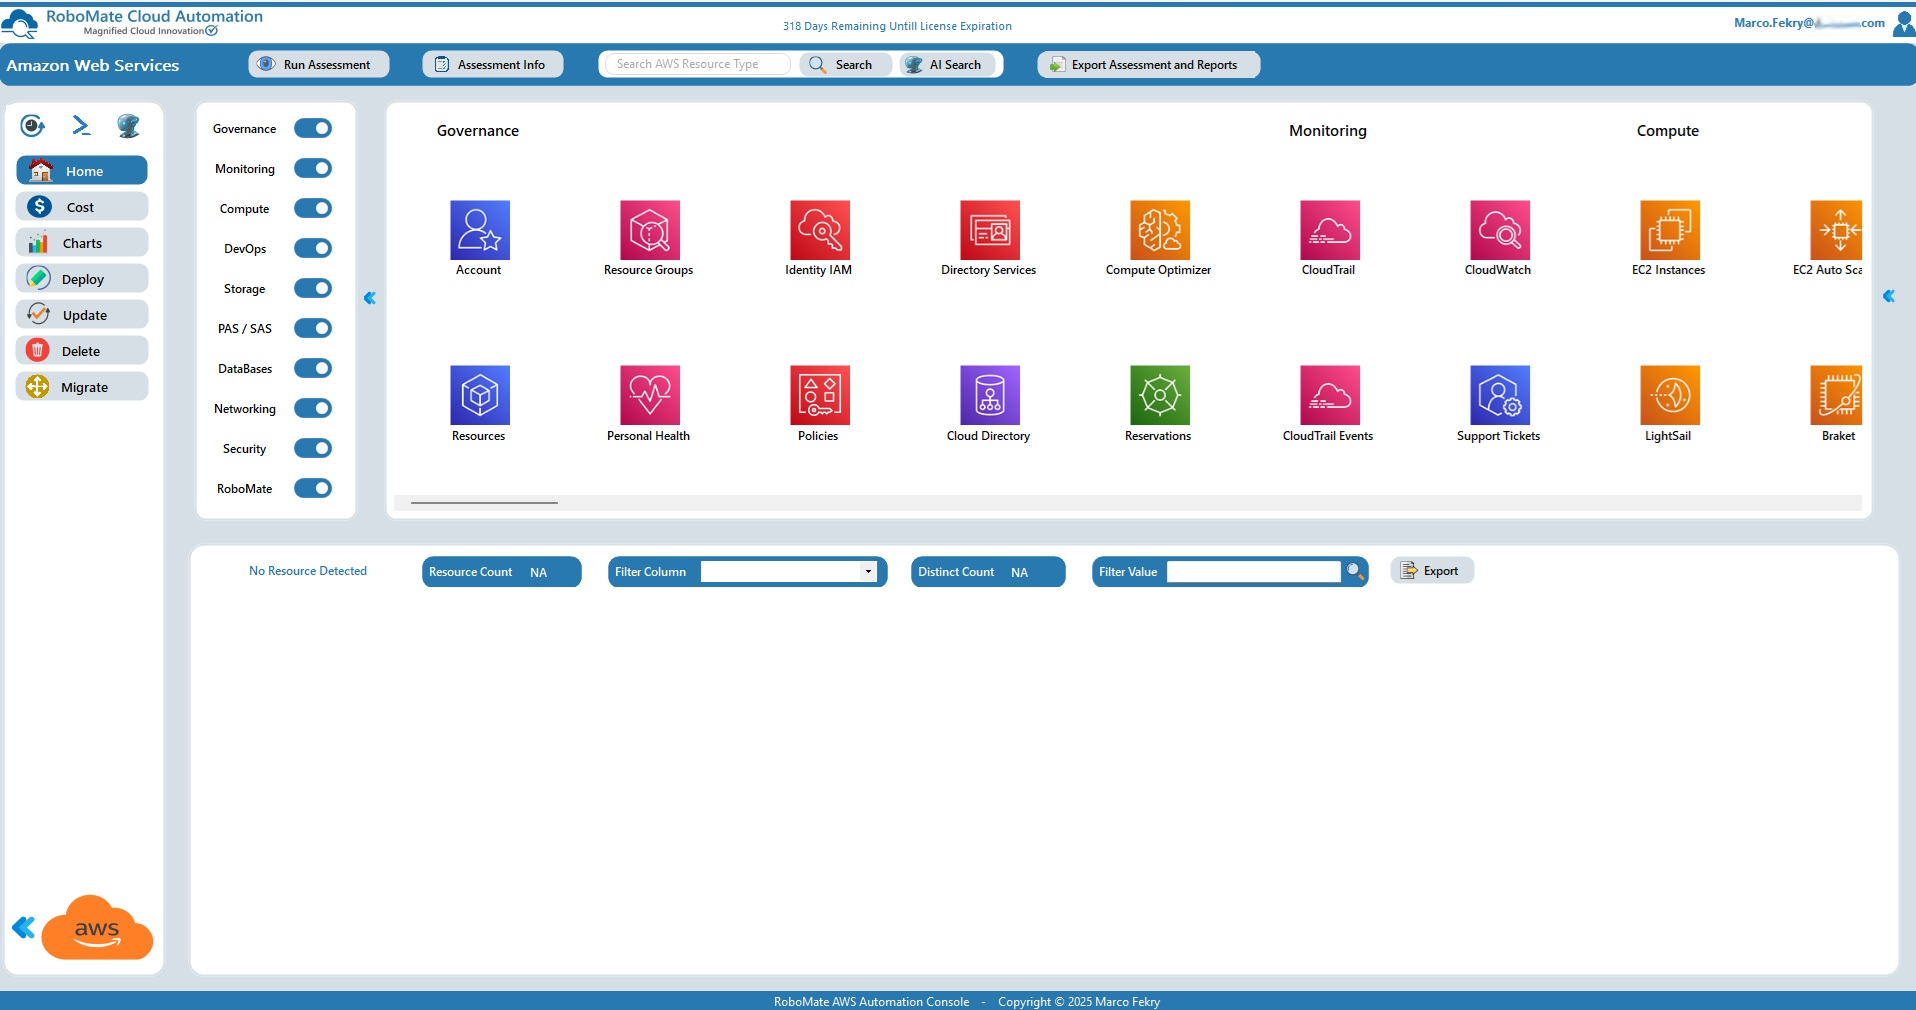Viewport: 1916px width, 1010px height.
Task: Open Assessment Info
Action: (492, 64)
